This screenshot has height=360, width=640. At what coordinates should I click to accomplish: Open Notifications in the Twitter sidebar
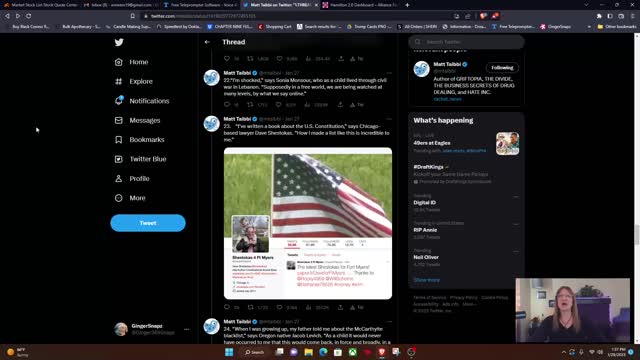pos(142,101)
